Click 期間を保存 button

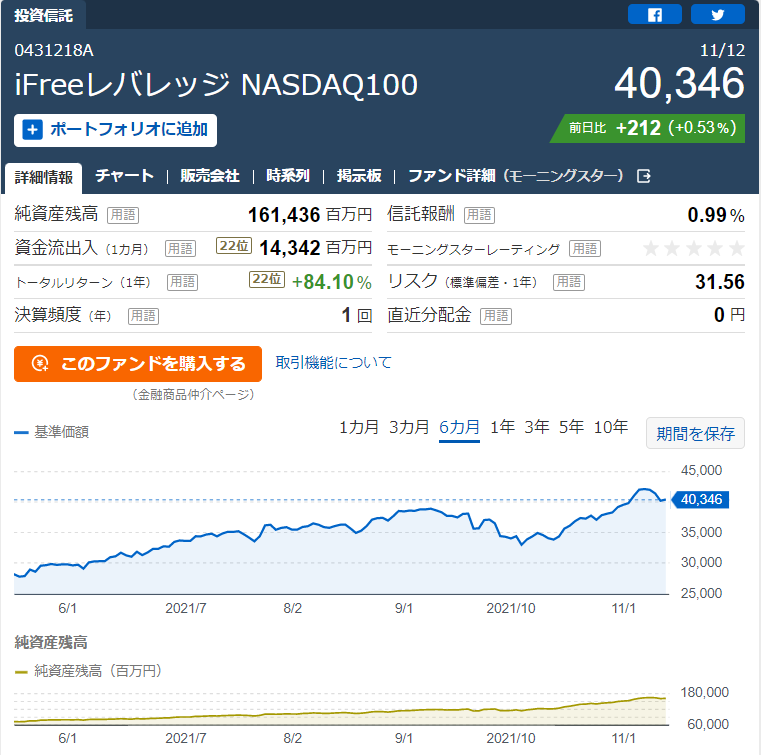pos(695,433)
